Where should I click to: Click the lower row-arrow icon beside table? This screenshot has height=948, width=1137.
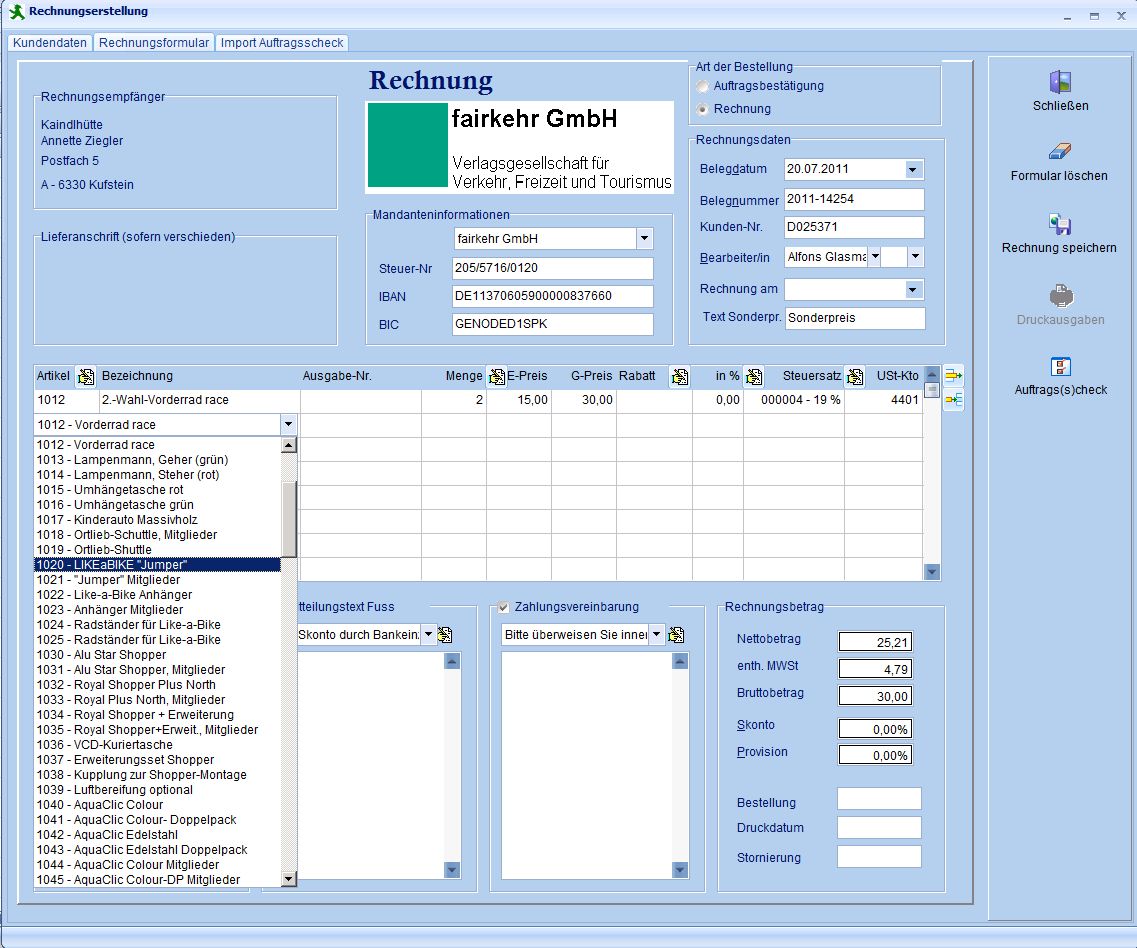pos(954,400)
